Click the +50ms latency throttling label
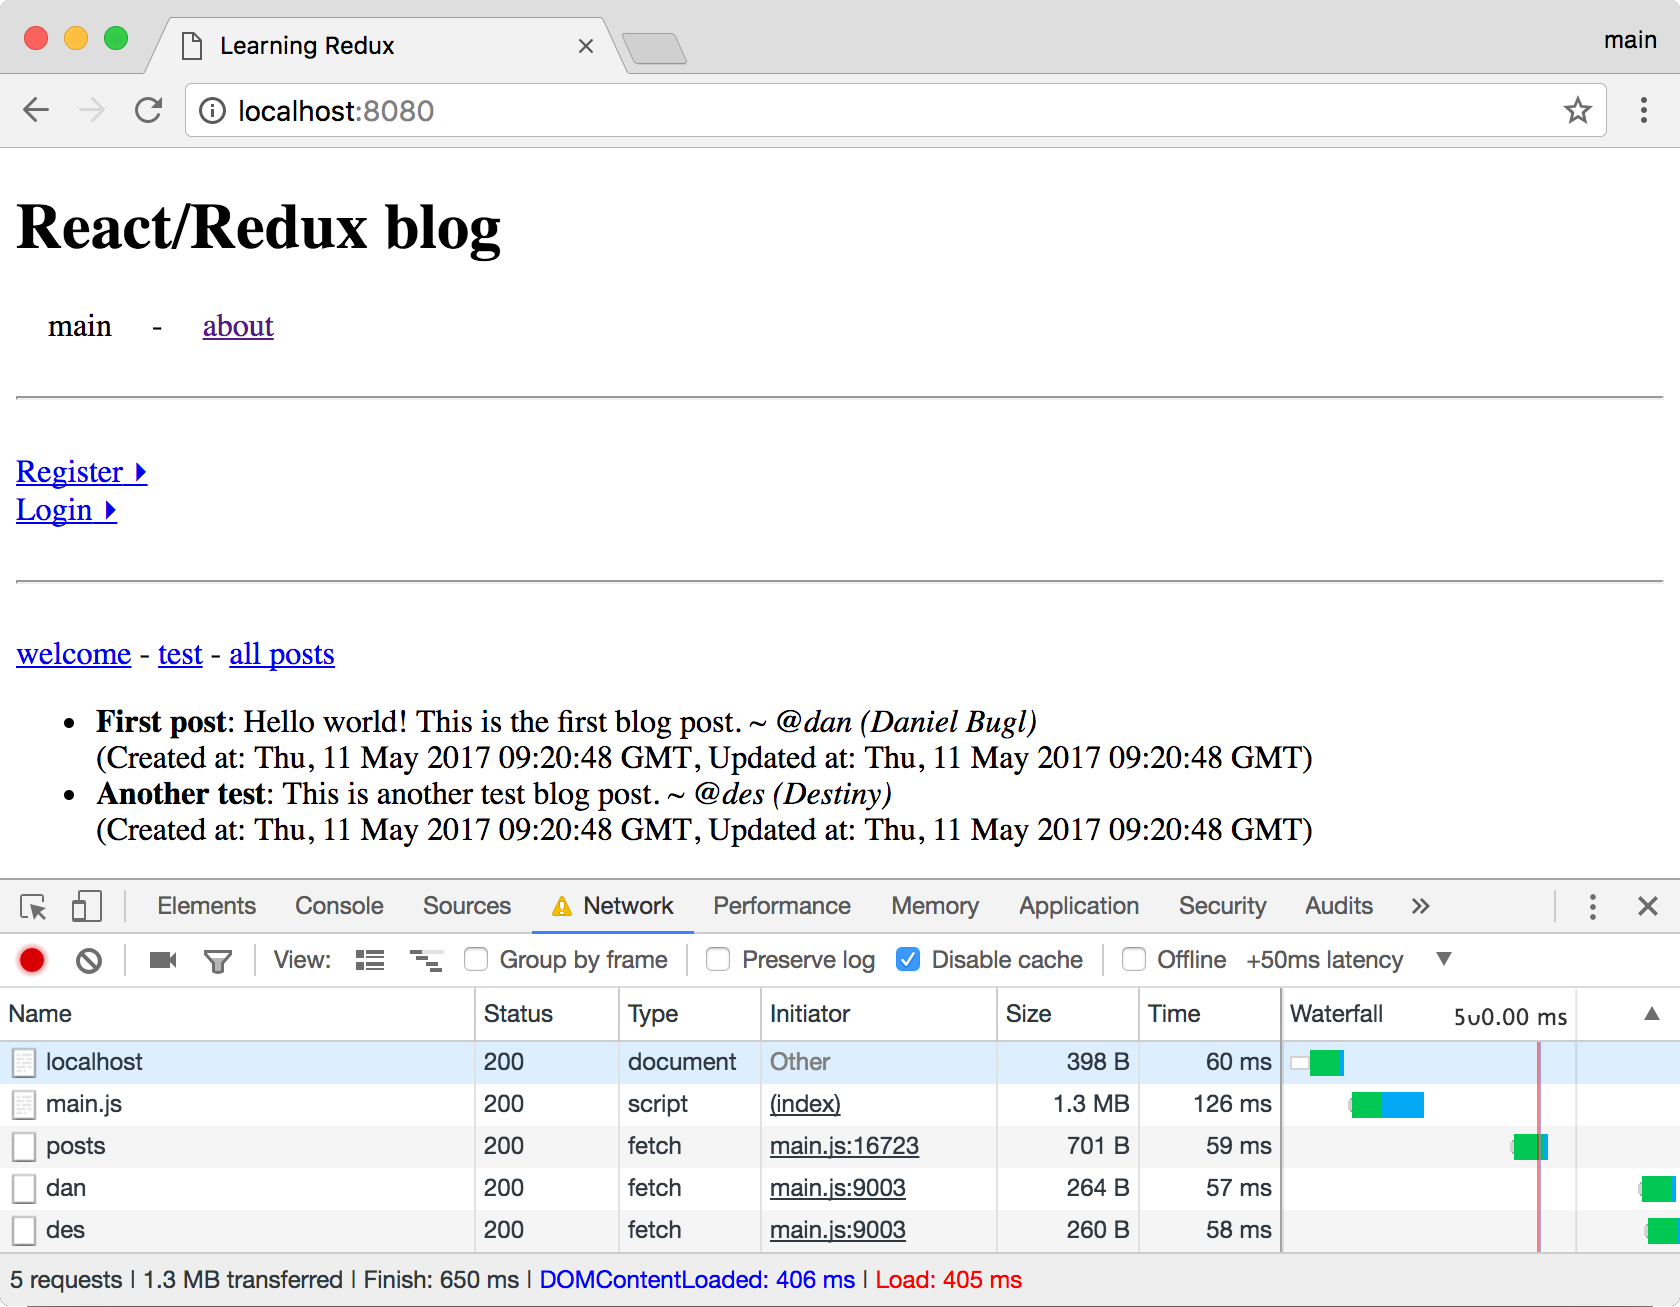Image resolution: width=1680 pixels, height=1307 pixels. (1325, 960)
